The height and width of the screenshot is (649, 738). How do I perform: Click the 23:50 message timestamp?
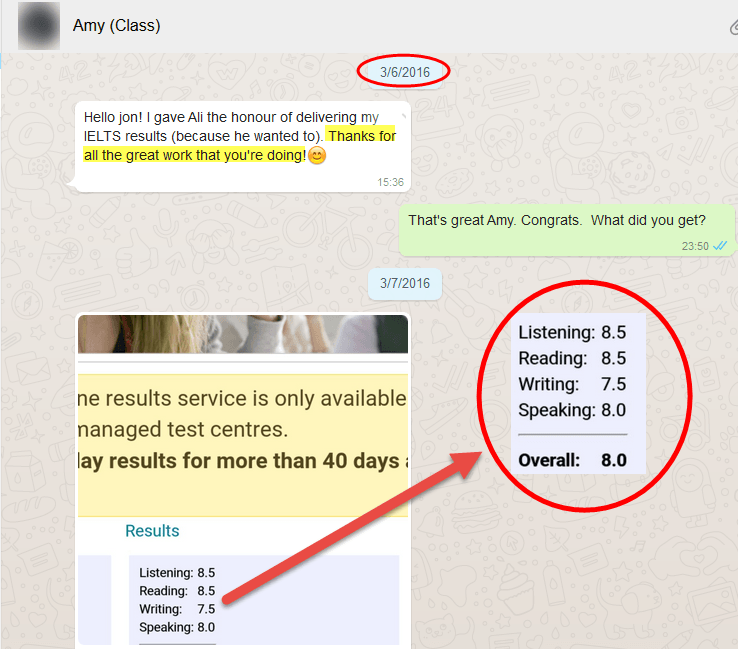tap(695, 246)
